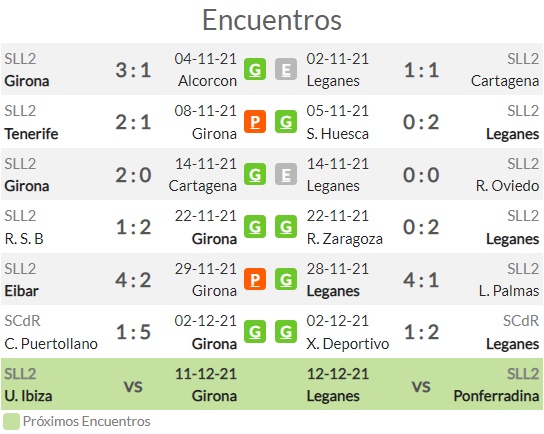
Task: Click green G badge for S. Huesca match
Action: click(x=286, y=121)
